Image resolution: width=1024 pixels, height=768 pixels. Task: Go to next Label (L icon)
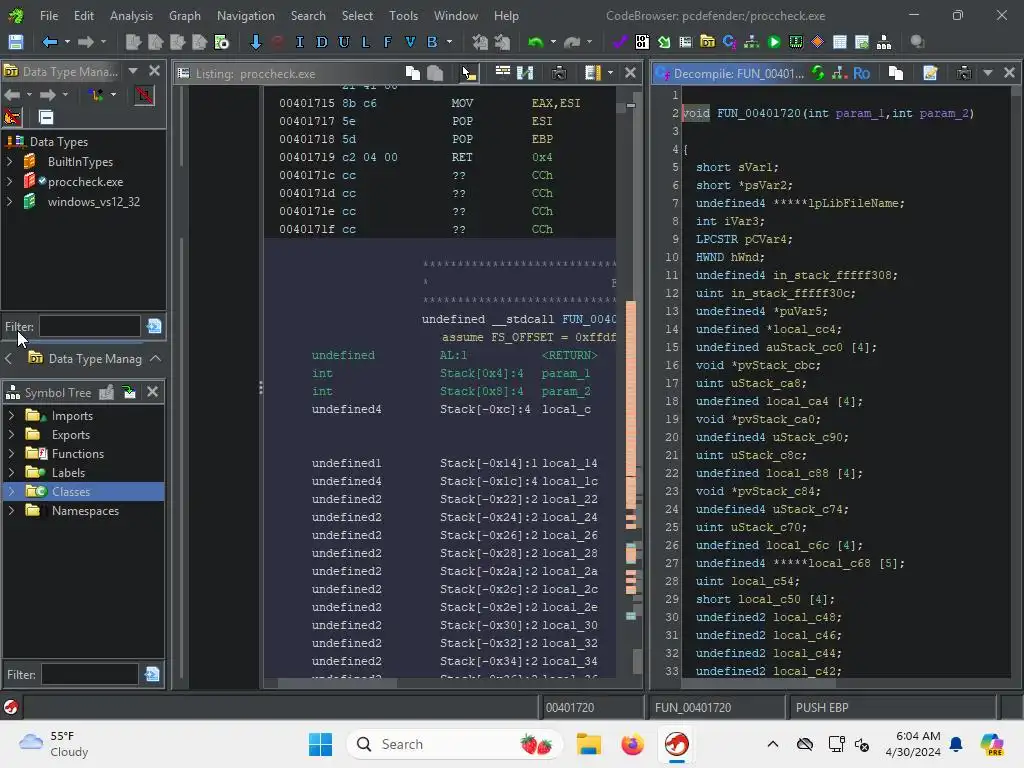(366, 42)
